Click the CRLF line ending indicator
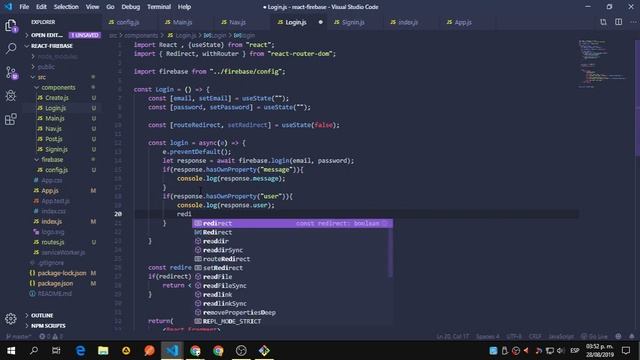640x360 pixels. 535,337
